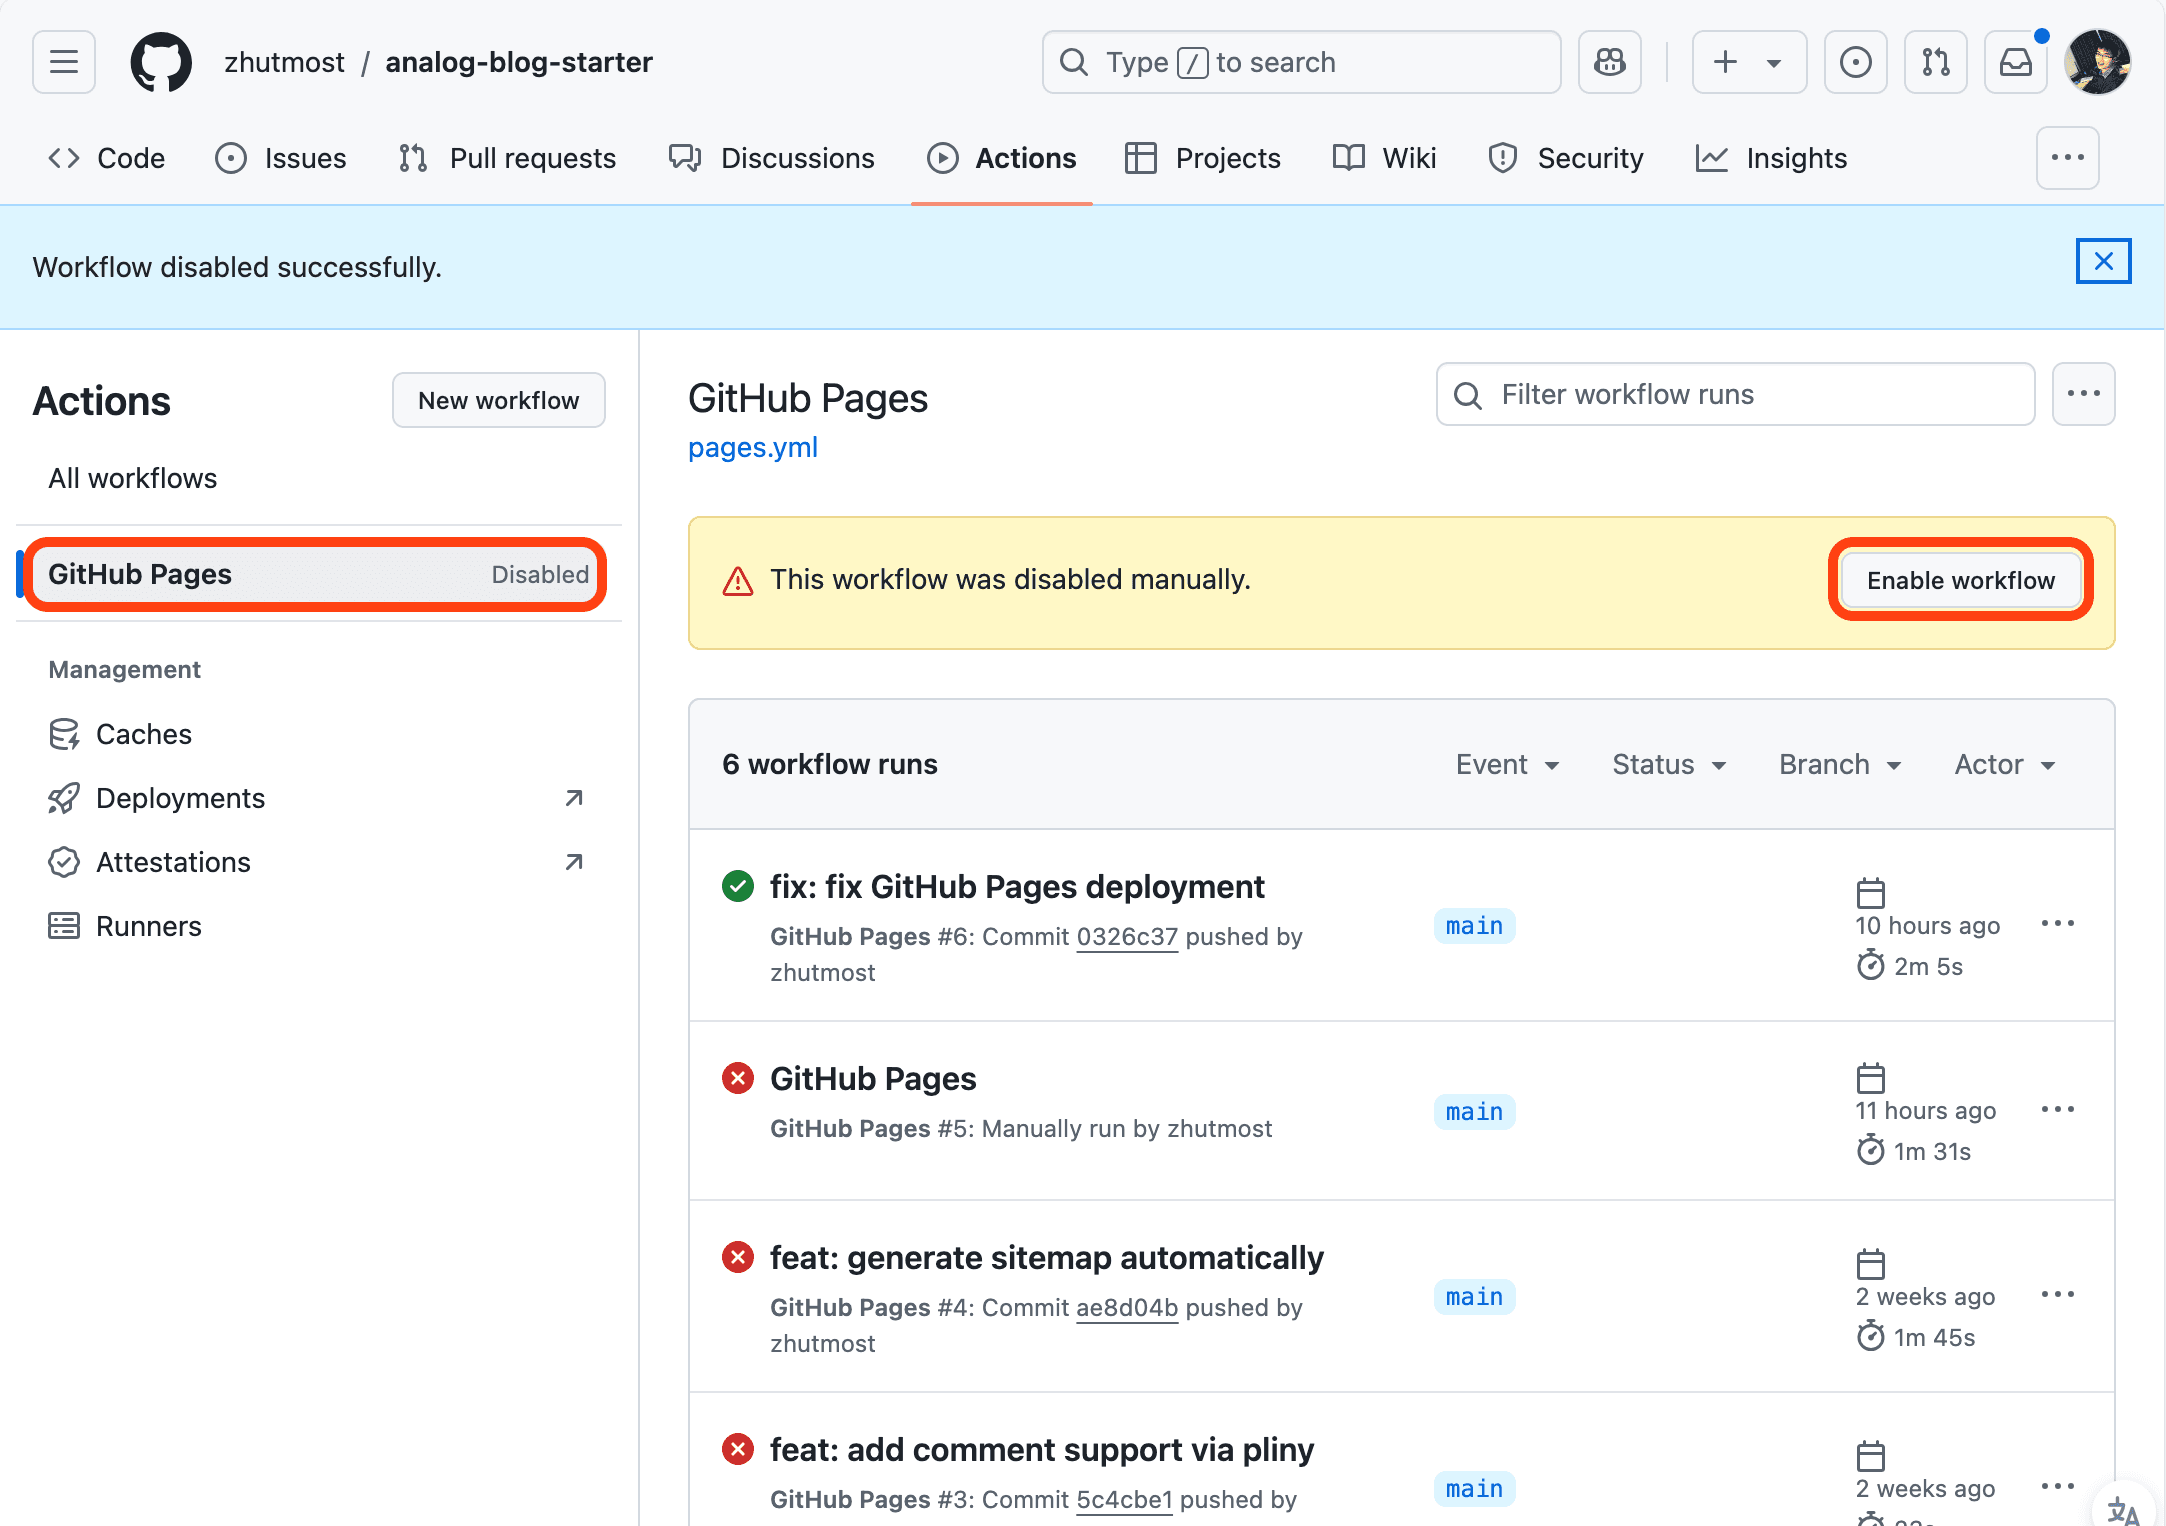Open Attestations via its external link arrow
2166x1526 pixels.
coord(573,861)
